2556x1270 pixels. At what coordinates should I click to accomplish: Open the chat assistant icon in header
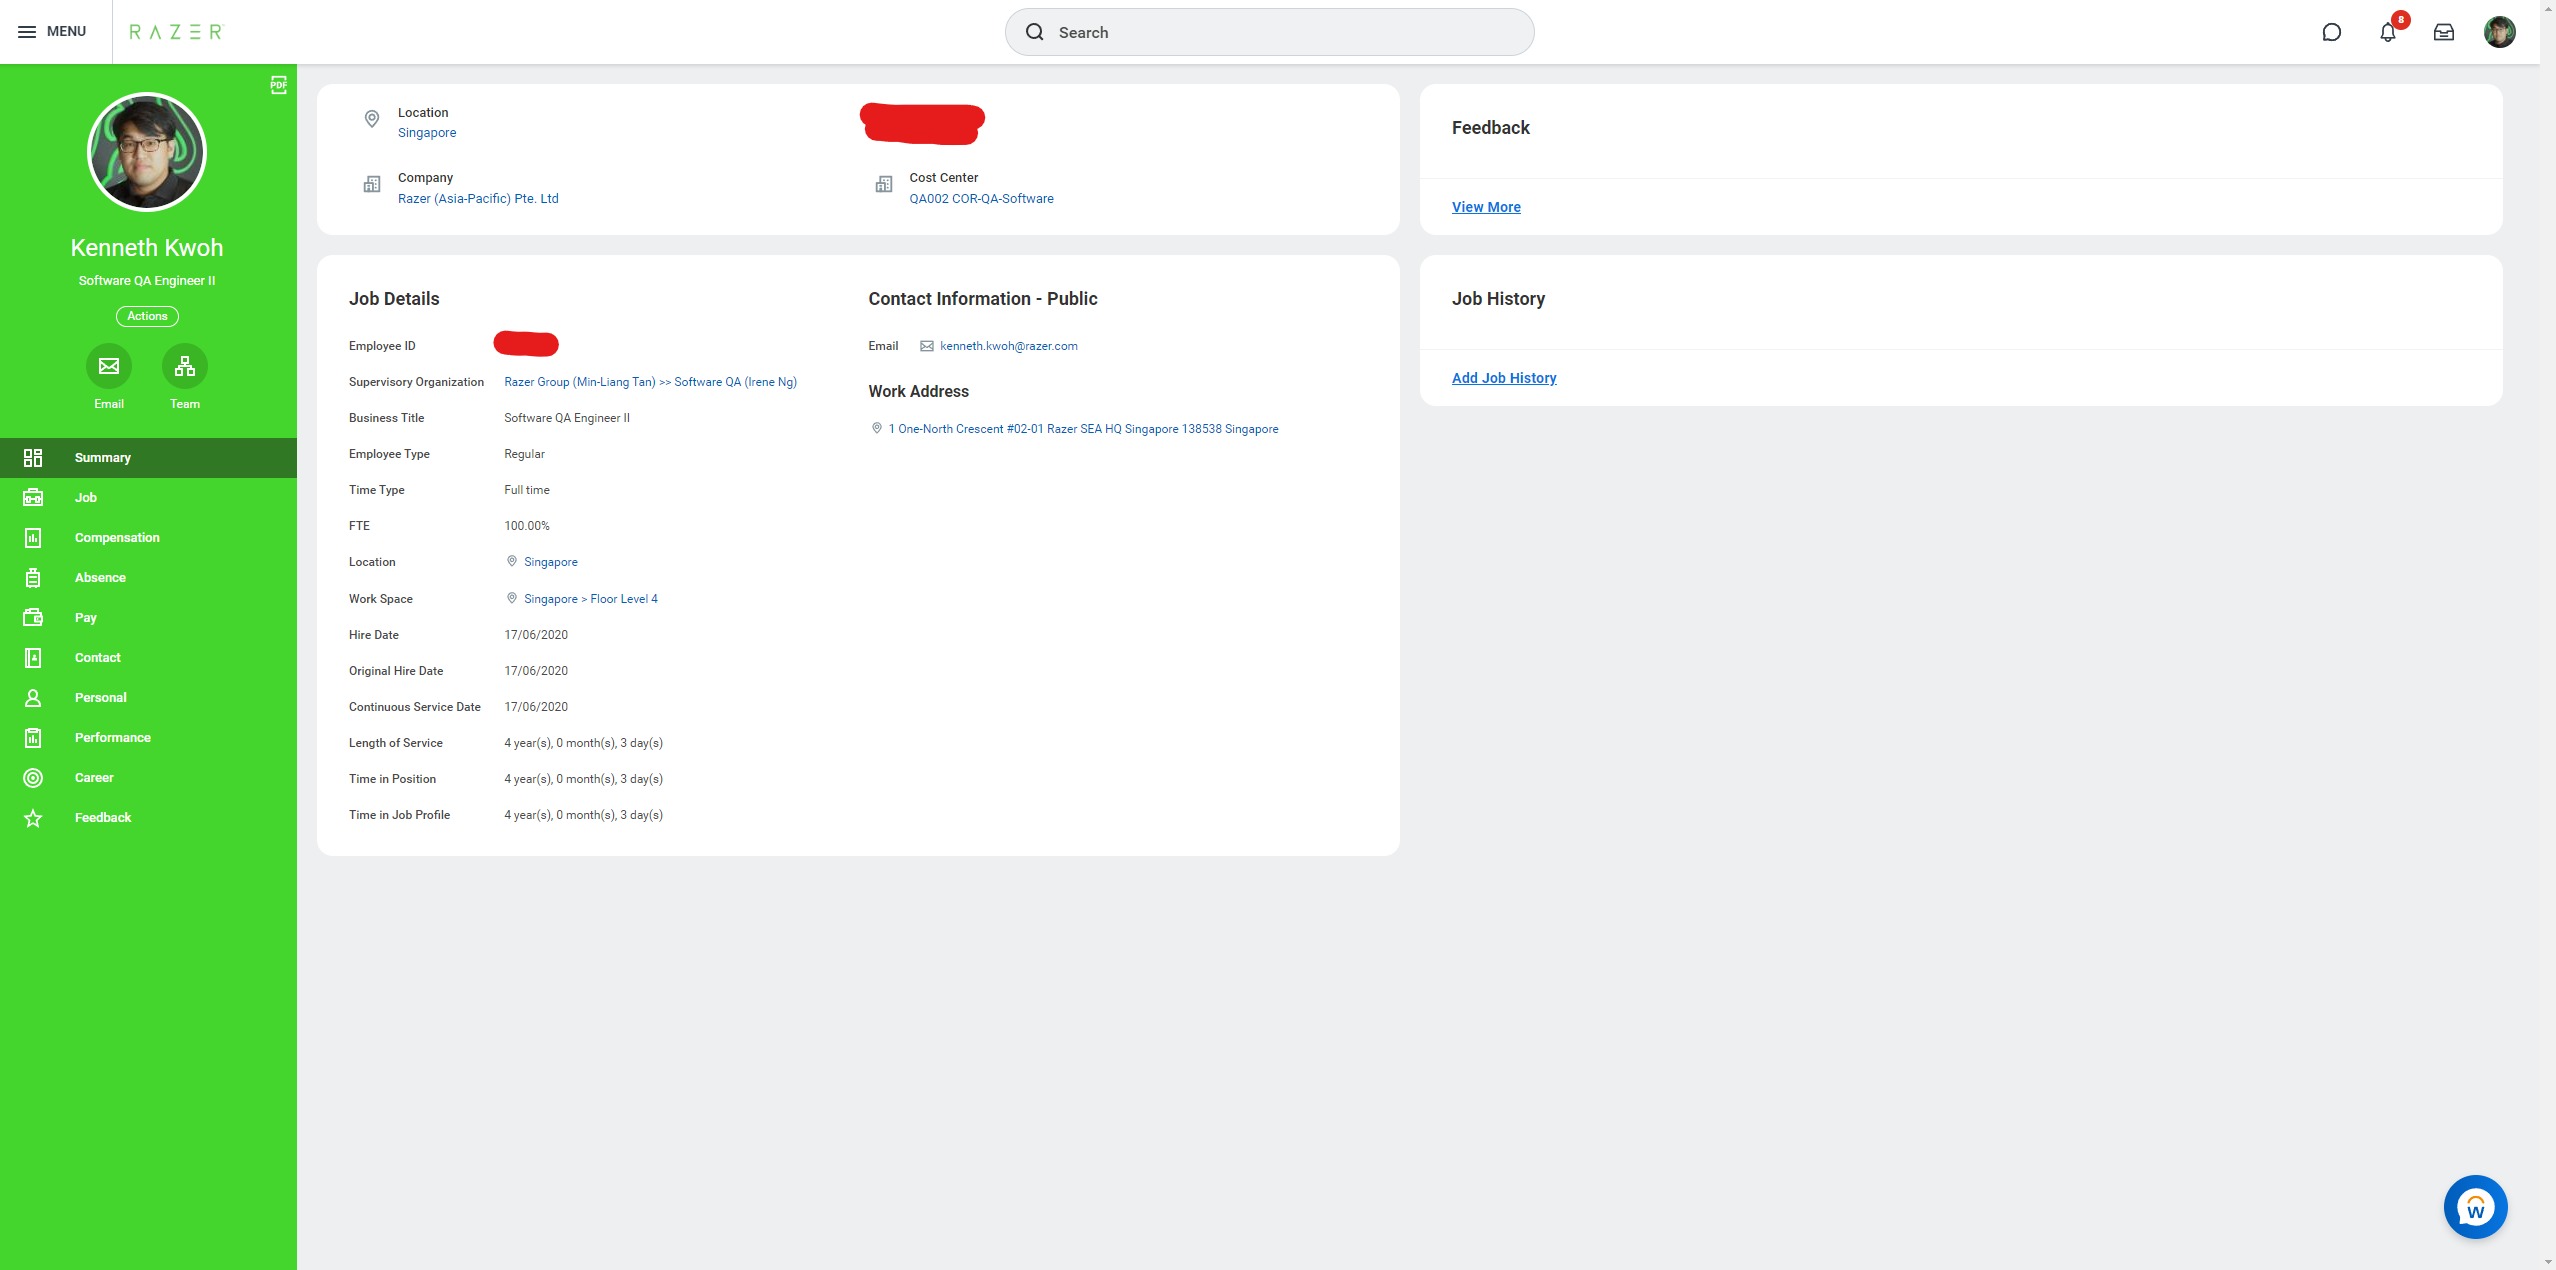click(x=2331, y=32)
